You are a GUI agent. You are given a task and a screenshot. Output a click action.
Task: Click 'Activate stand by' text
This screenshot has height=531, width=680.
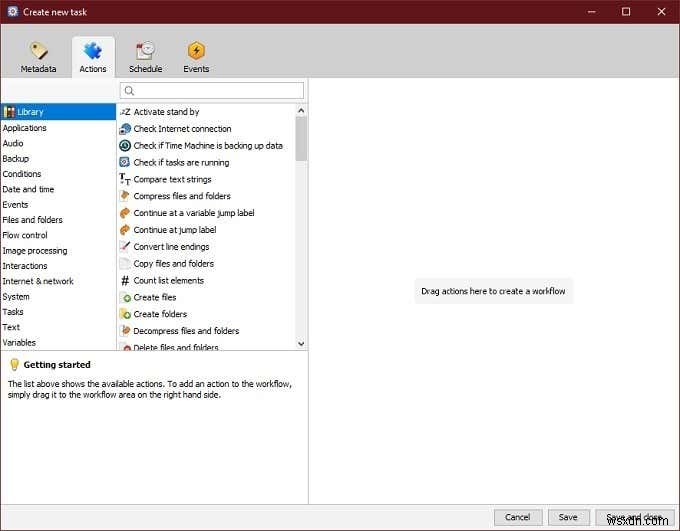tap(167, 112)
